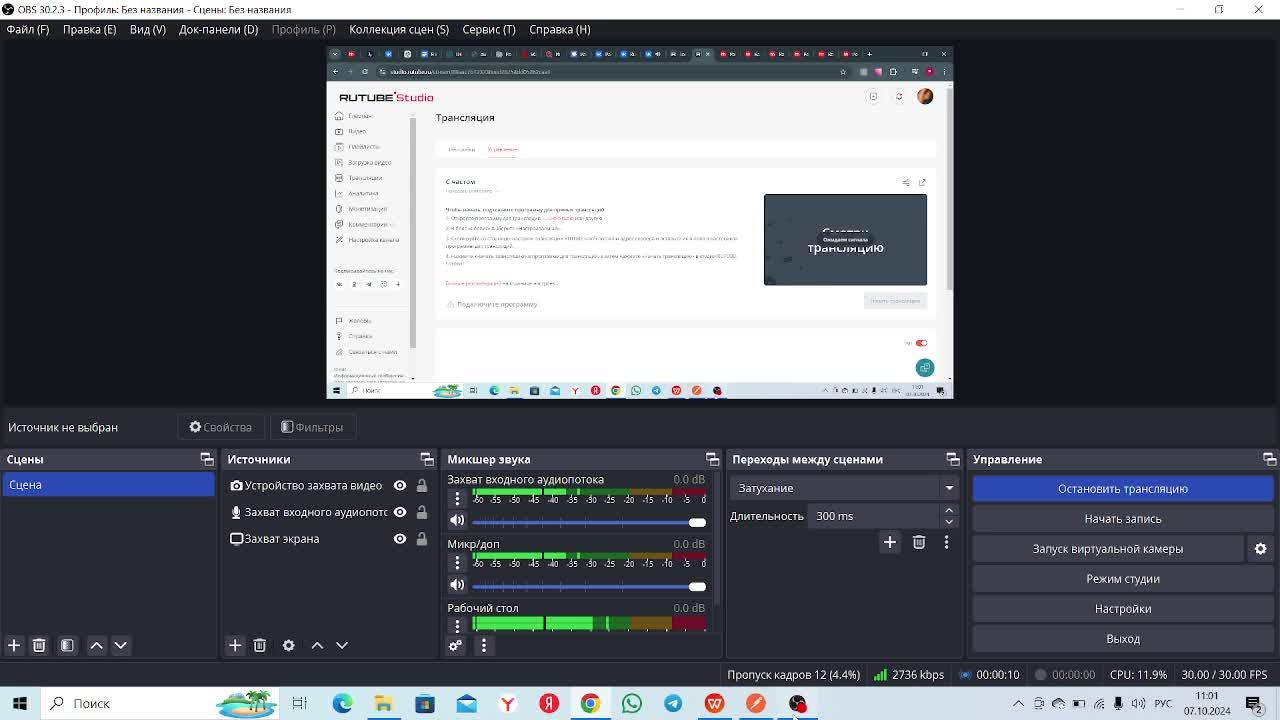Click Начать запись button
This screenshot has height=720, width=1280.
coord(1123,518)
